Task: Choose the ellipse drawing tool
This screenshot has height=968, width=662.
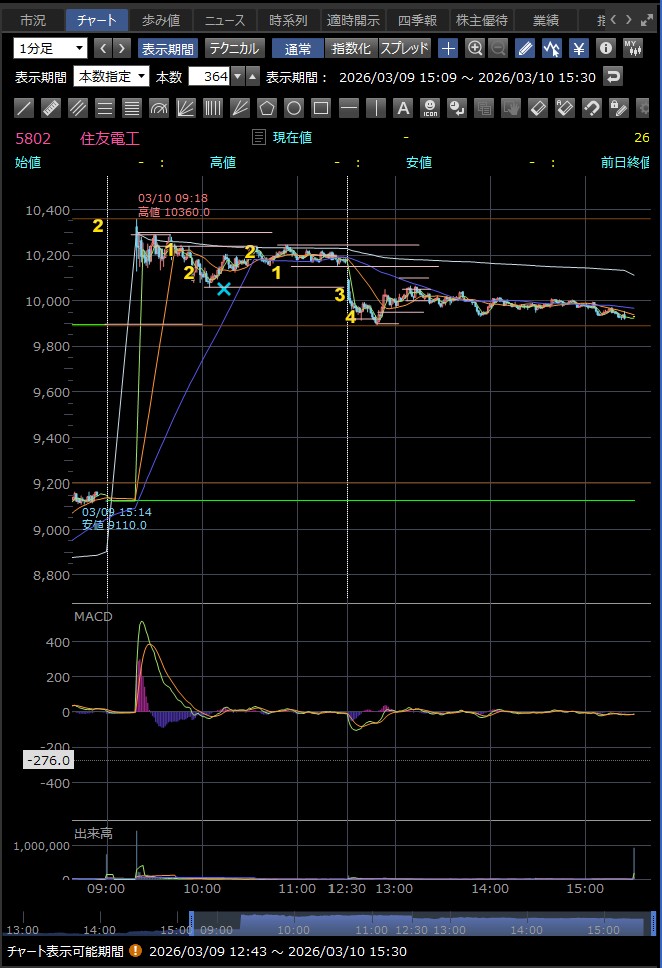Action: coord(294,108)
